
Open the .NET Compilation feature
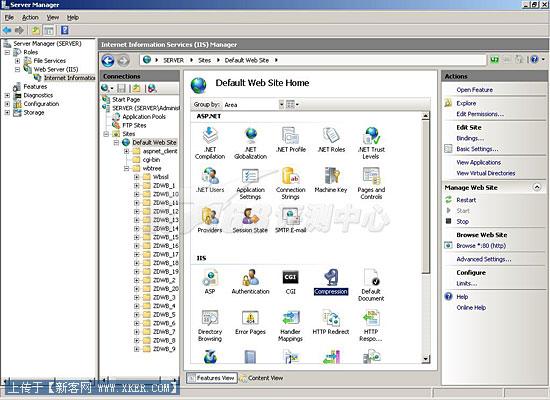pos(210,143)
